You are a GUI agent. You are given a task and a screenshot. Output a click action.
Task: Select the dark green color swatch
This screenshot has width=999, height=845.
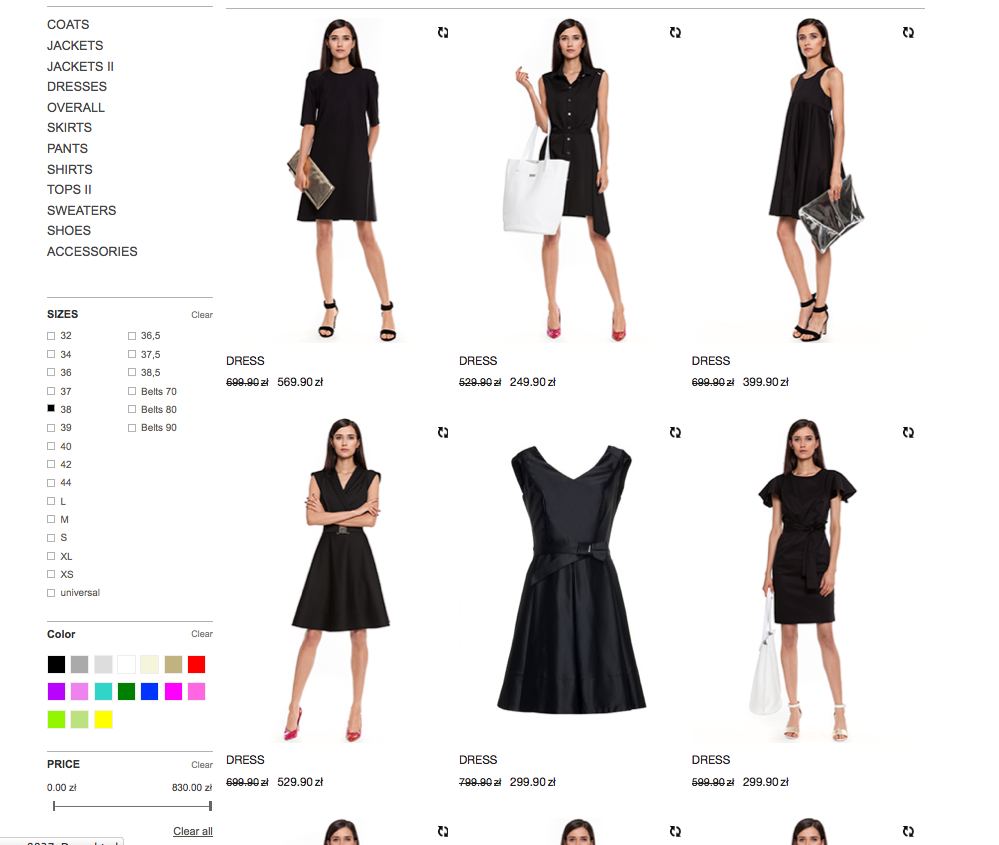point(126,691)
